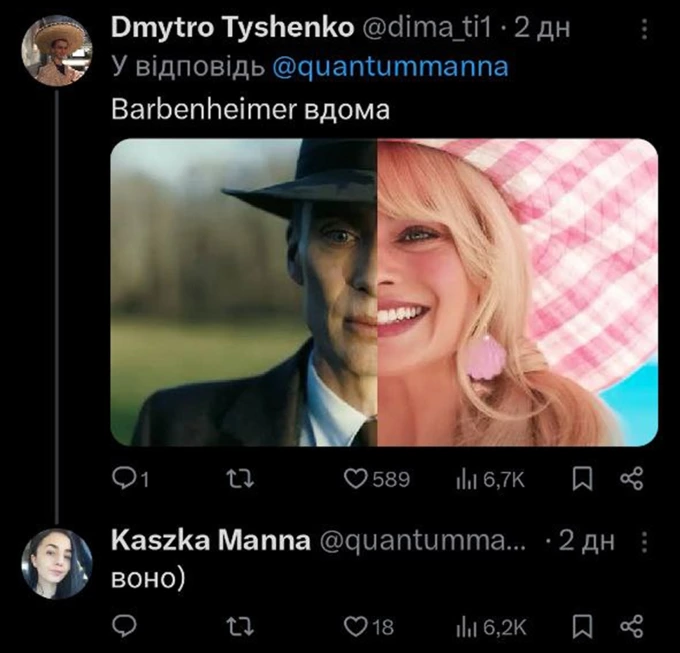Viewport: 680px width, 653px height.
Task: Reply to Kaszka Manna's 'воно)' tweet
Action: [x=124, y=626]
